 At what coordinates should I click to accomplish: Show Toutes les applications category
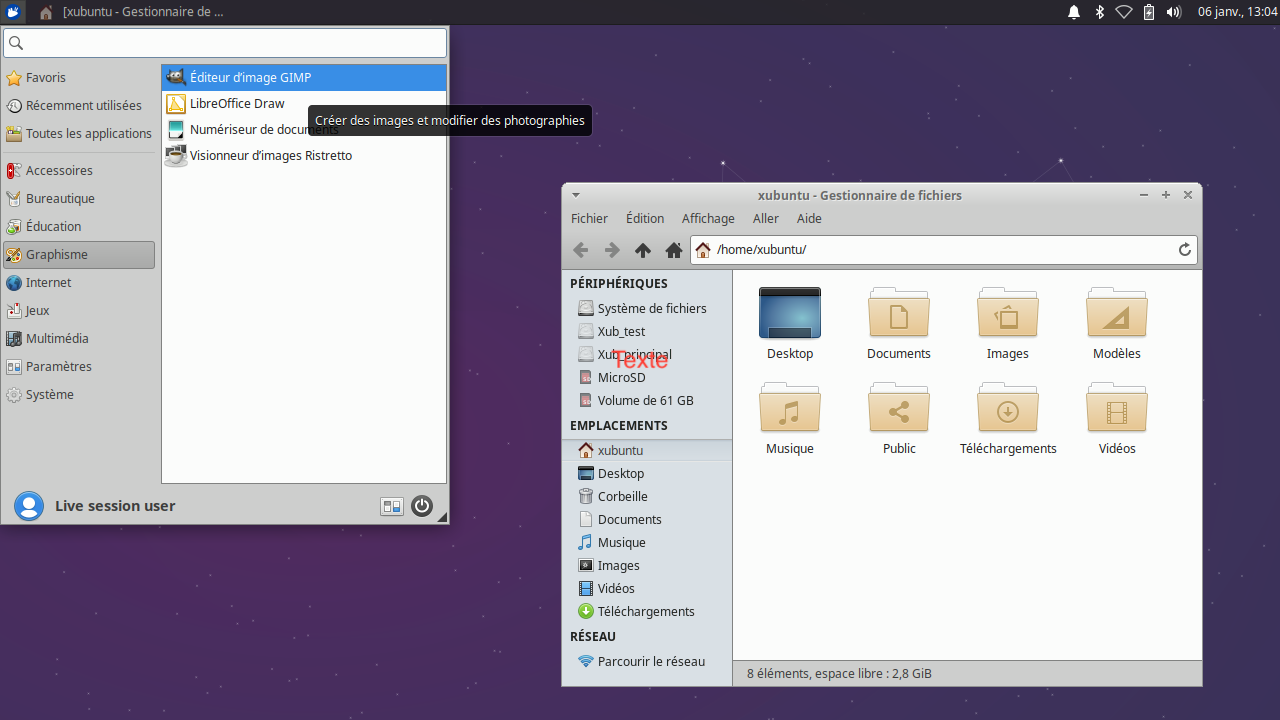[88, 134]
